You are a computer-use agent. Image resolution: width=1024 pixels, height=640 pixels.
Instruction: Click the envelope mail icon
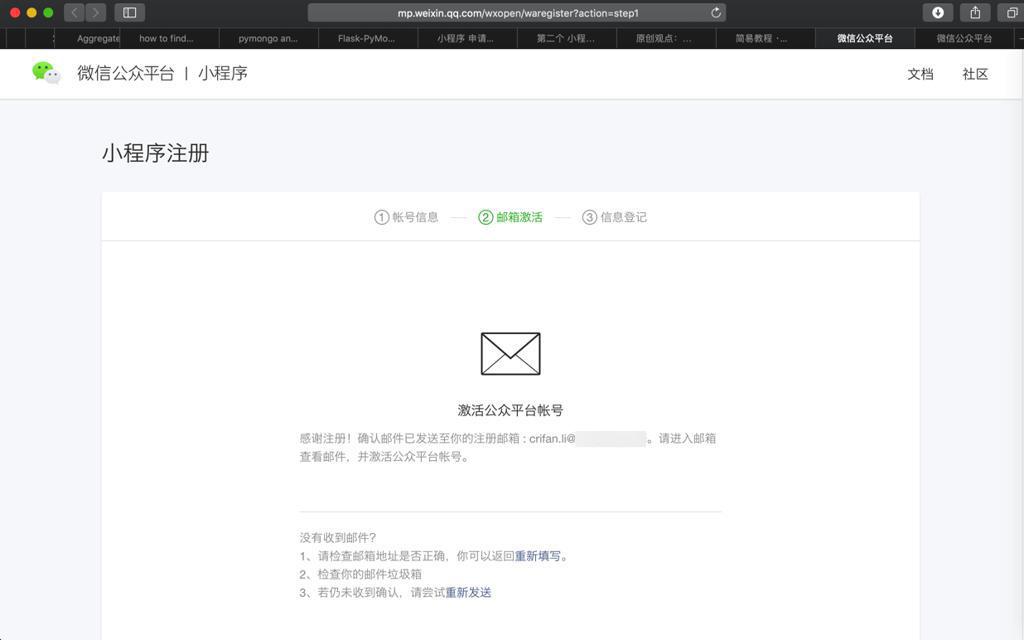pos(511,353)
